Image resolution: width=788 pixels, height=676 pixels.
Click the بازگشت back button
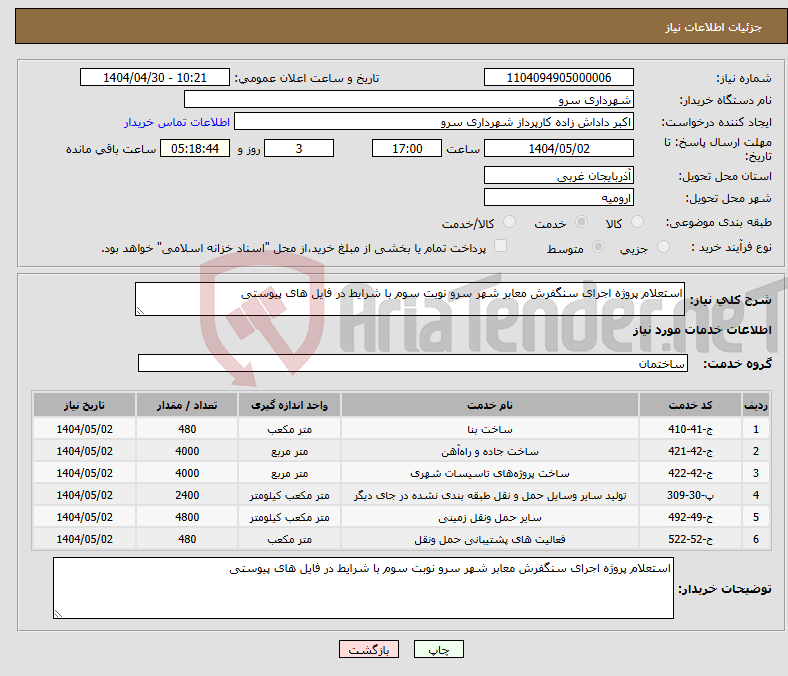369,649
